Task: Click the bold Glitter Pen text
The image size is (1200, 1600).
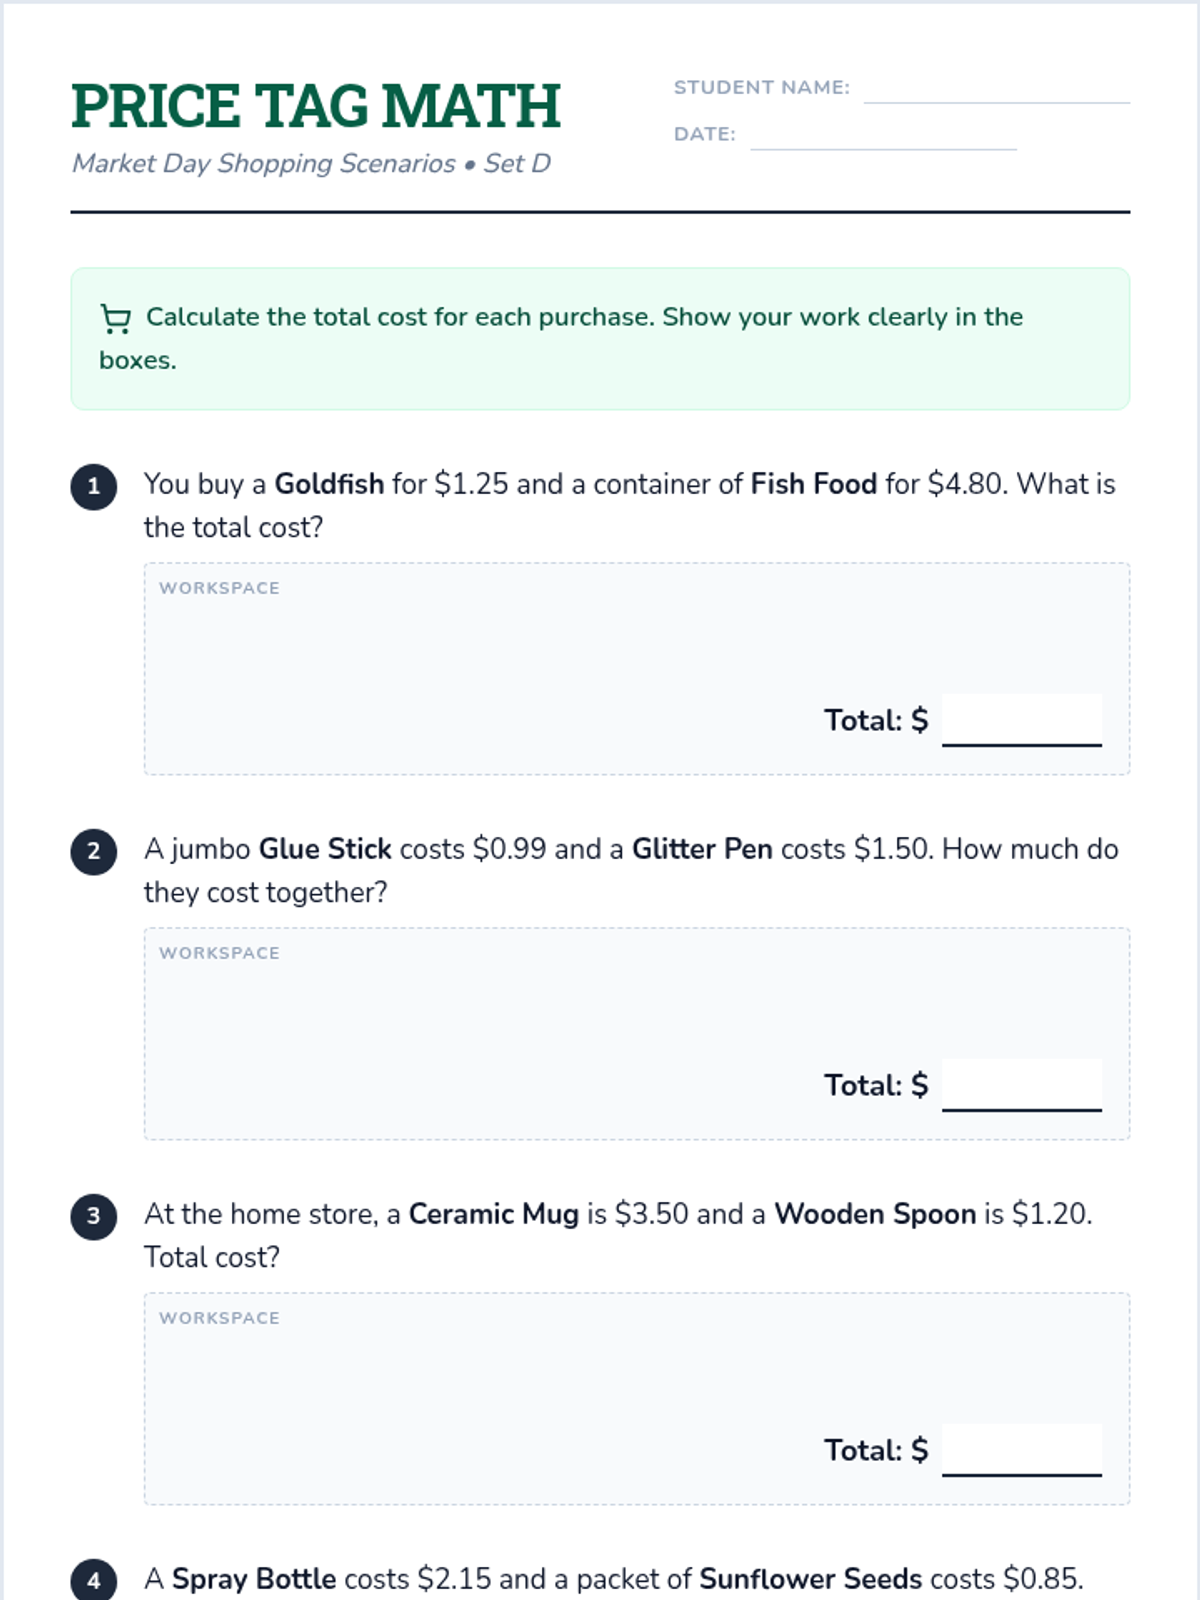Action: [x=702, y=849]
